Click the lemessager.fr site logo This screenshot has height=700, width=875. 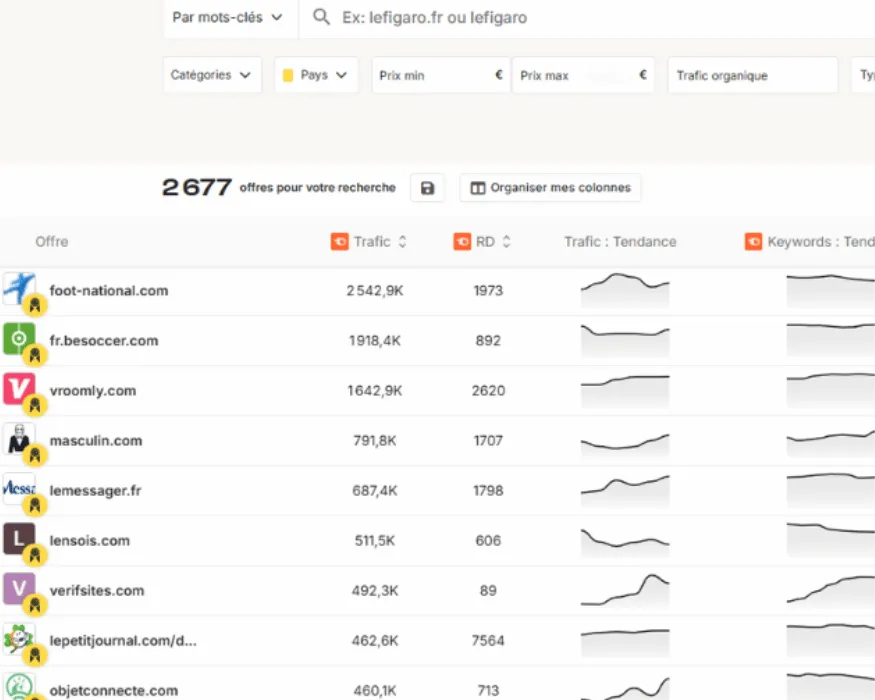click(19, 488)
